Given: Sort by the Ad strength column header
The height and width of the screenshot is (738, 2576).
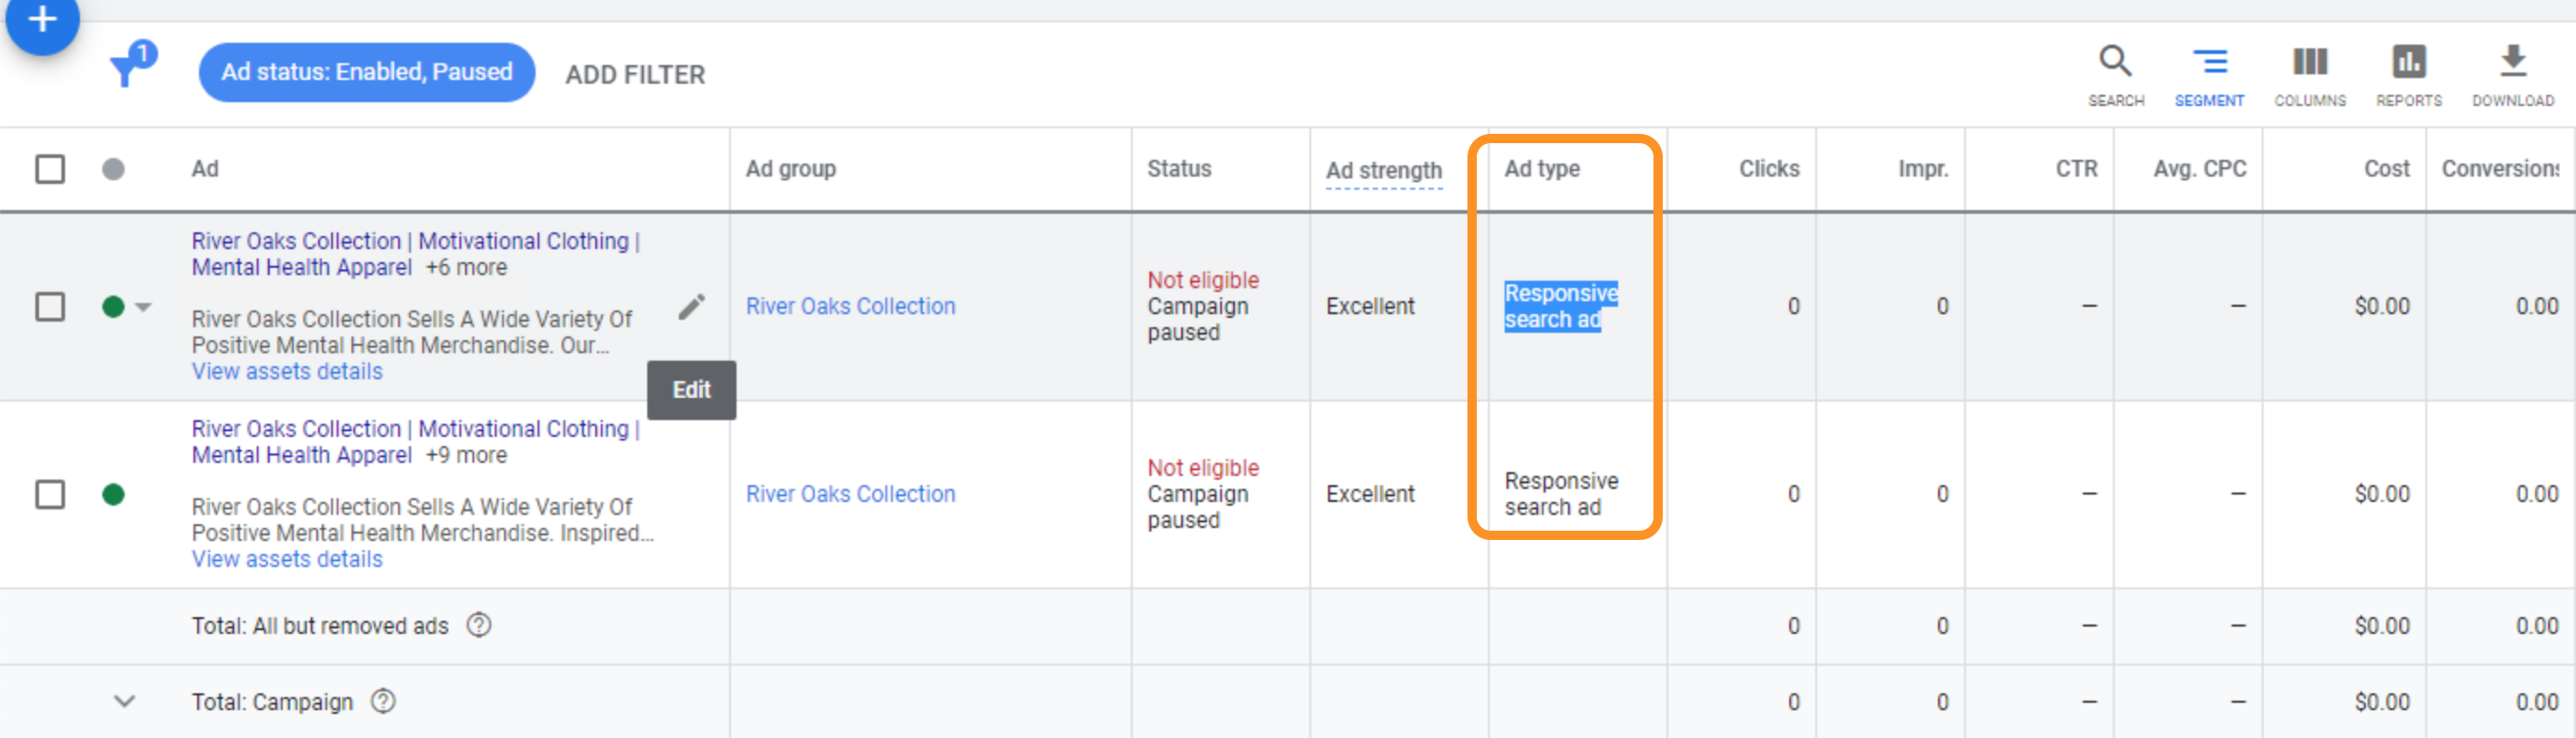Looking at the screenshot, I should 1383,171.
